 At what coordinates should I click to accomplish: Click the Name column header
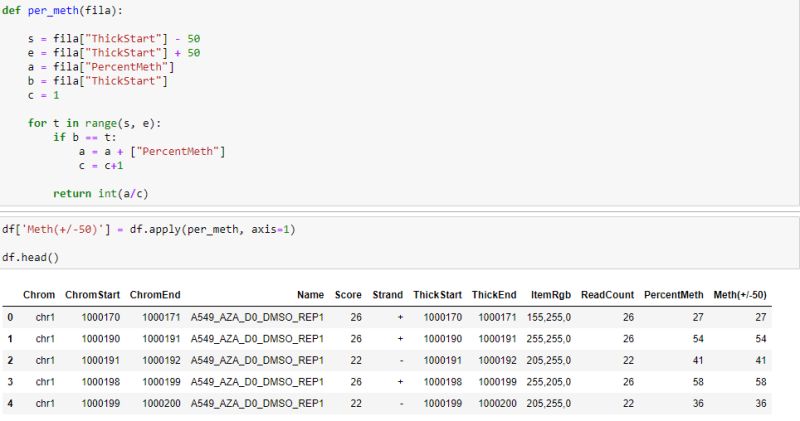point(310,294)
